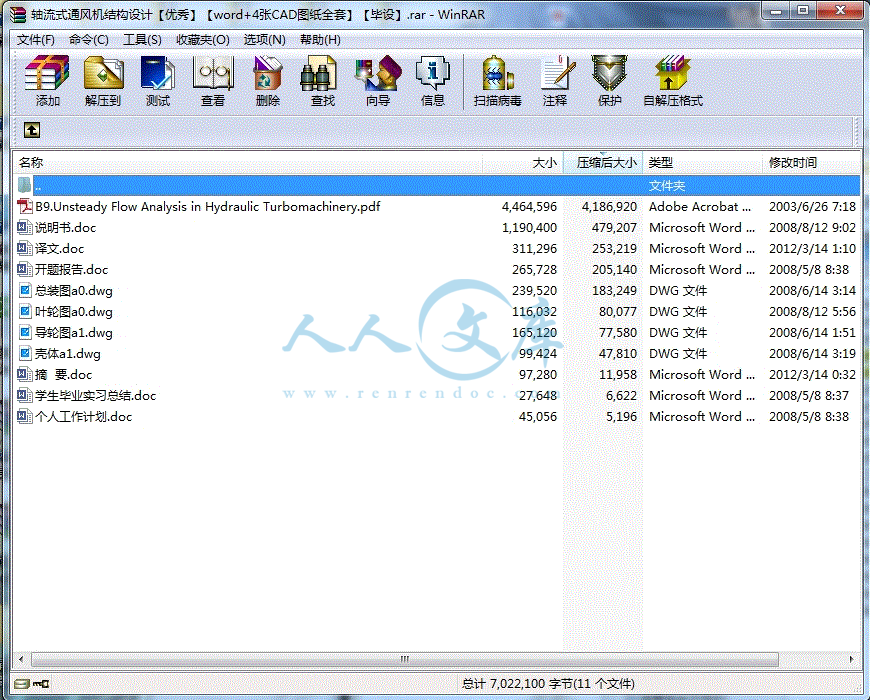Viewport: 870px width, 700px height.
Task: Select the file 个人工作计划.doc
Action: [84, 417]
